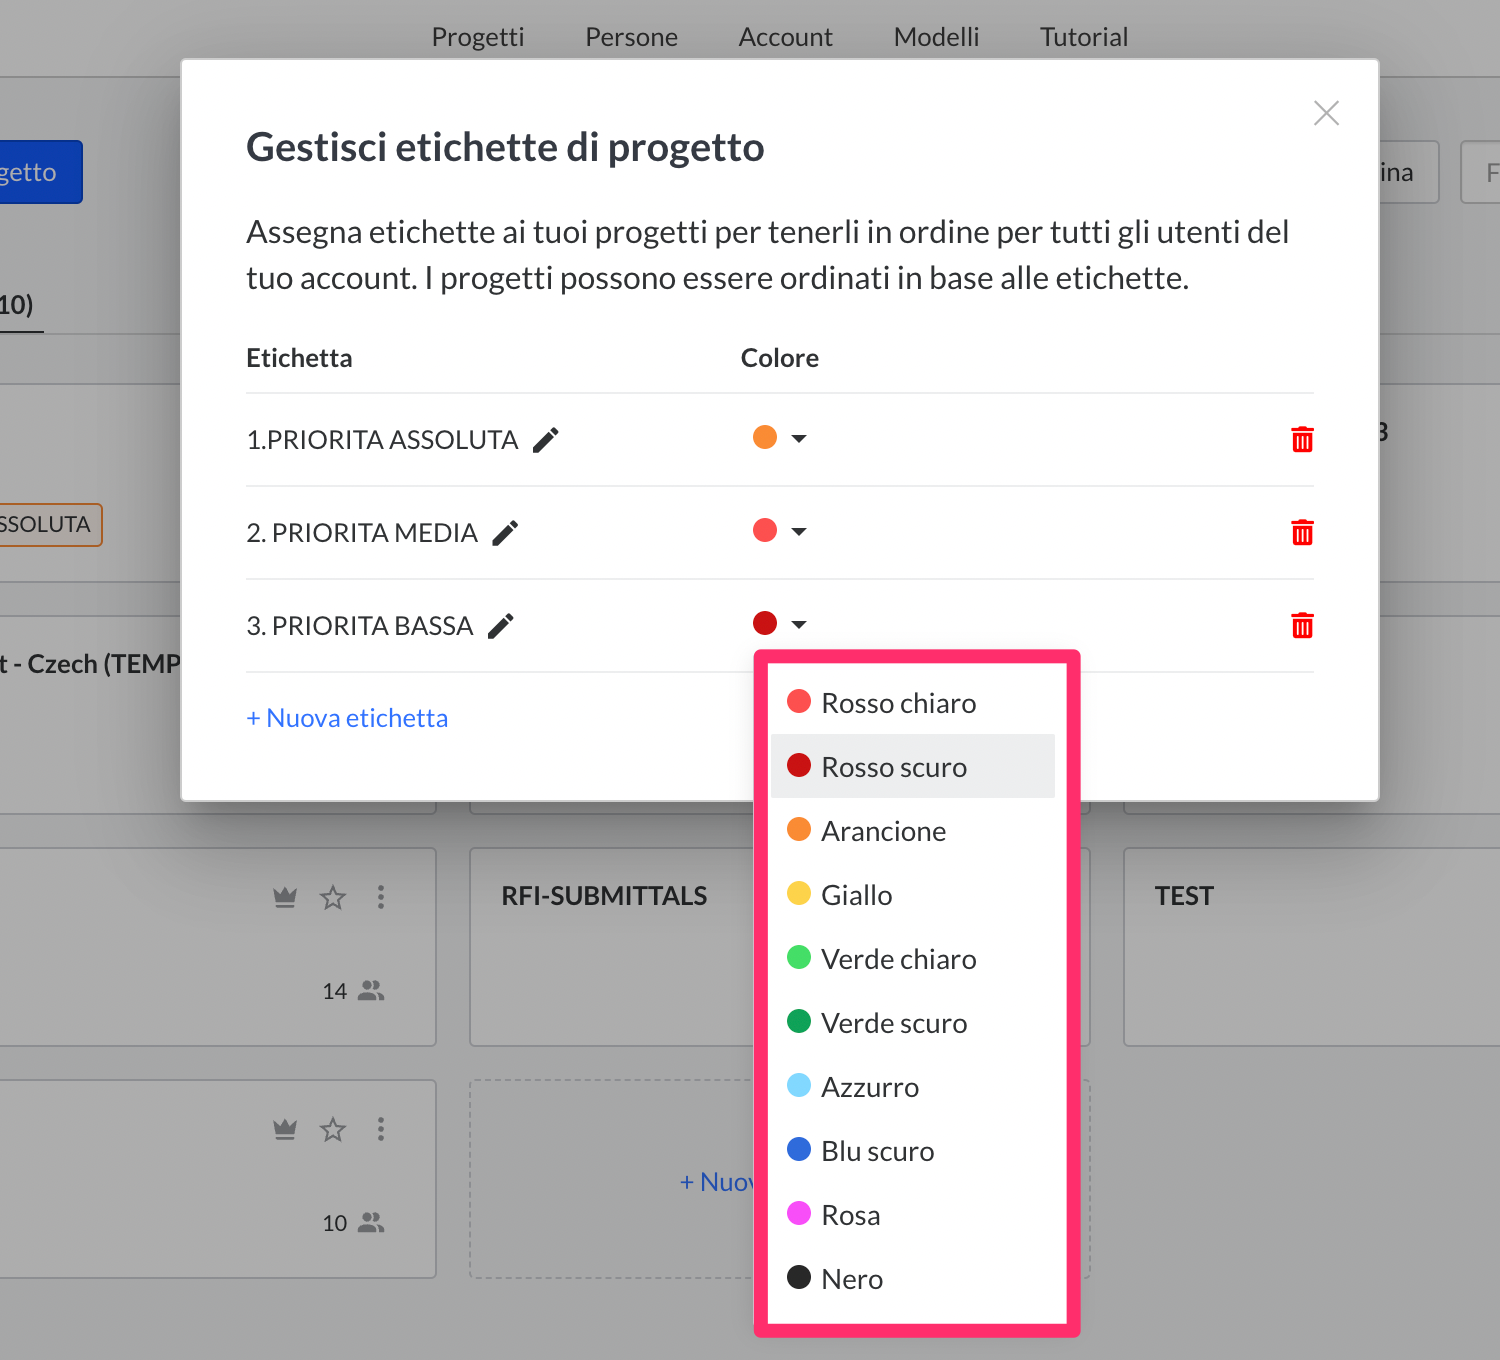
Task: Go to the Modelli tab
Action: 936,37
